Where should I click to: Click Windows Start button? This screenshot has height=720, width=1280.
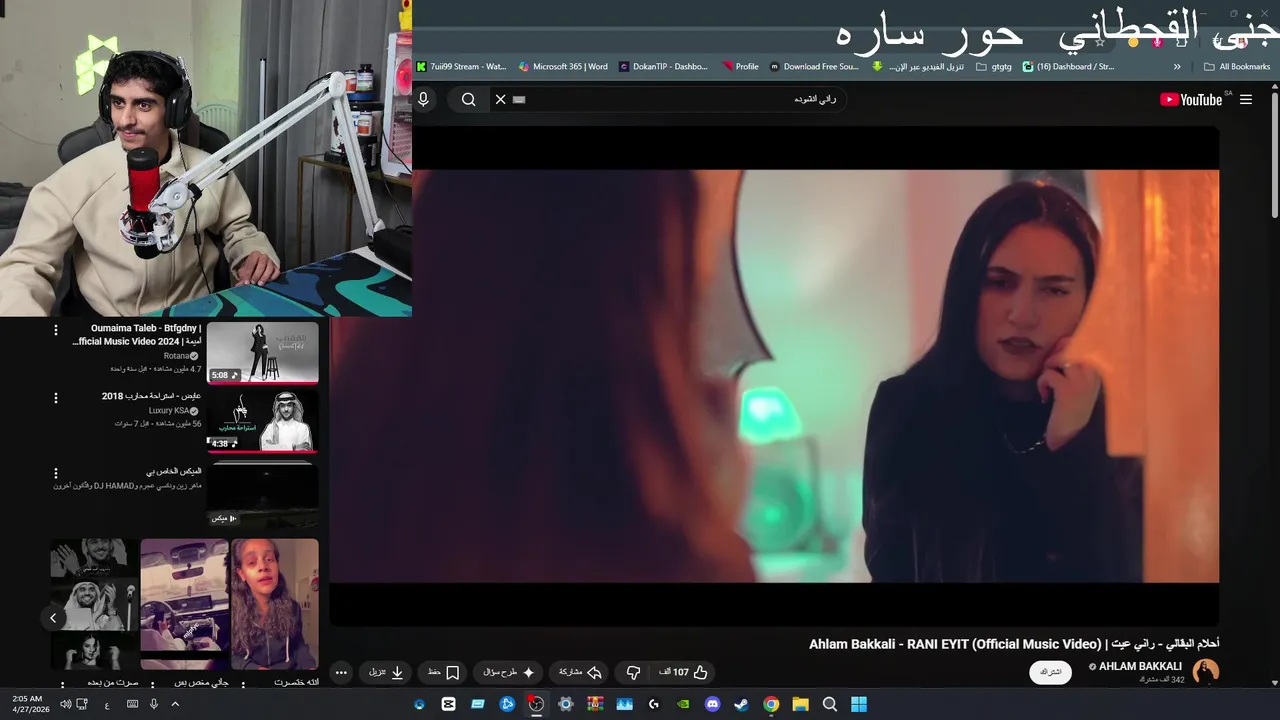858,704
